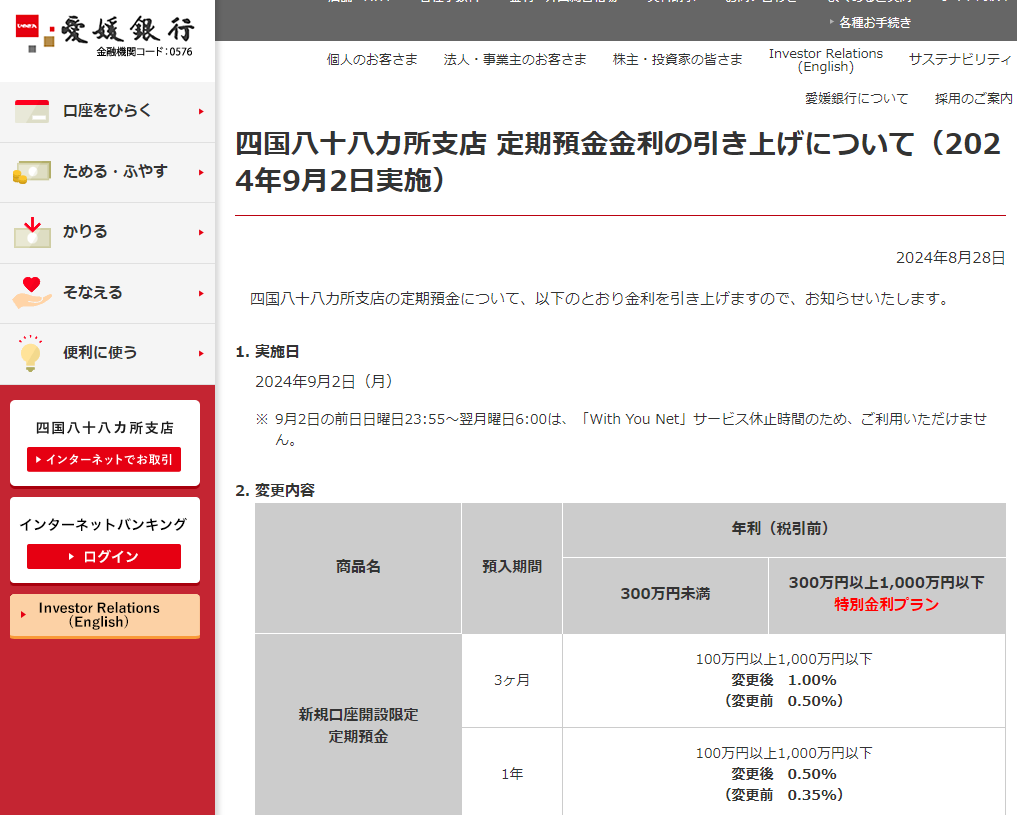Image resolution: width=1017 pixels, height=815 pixels.
Task: Open the 便利に使う sidebar menu
Action: [x=107, y=354]
